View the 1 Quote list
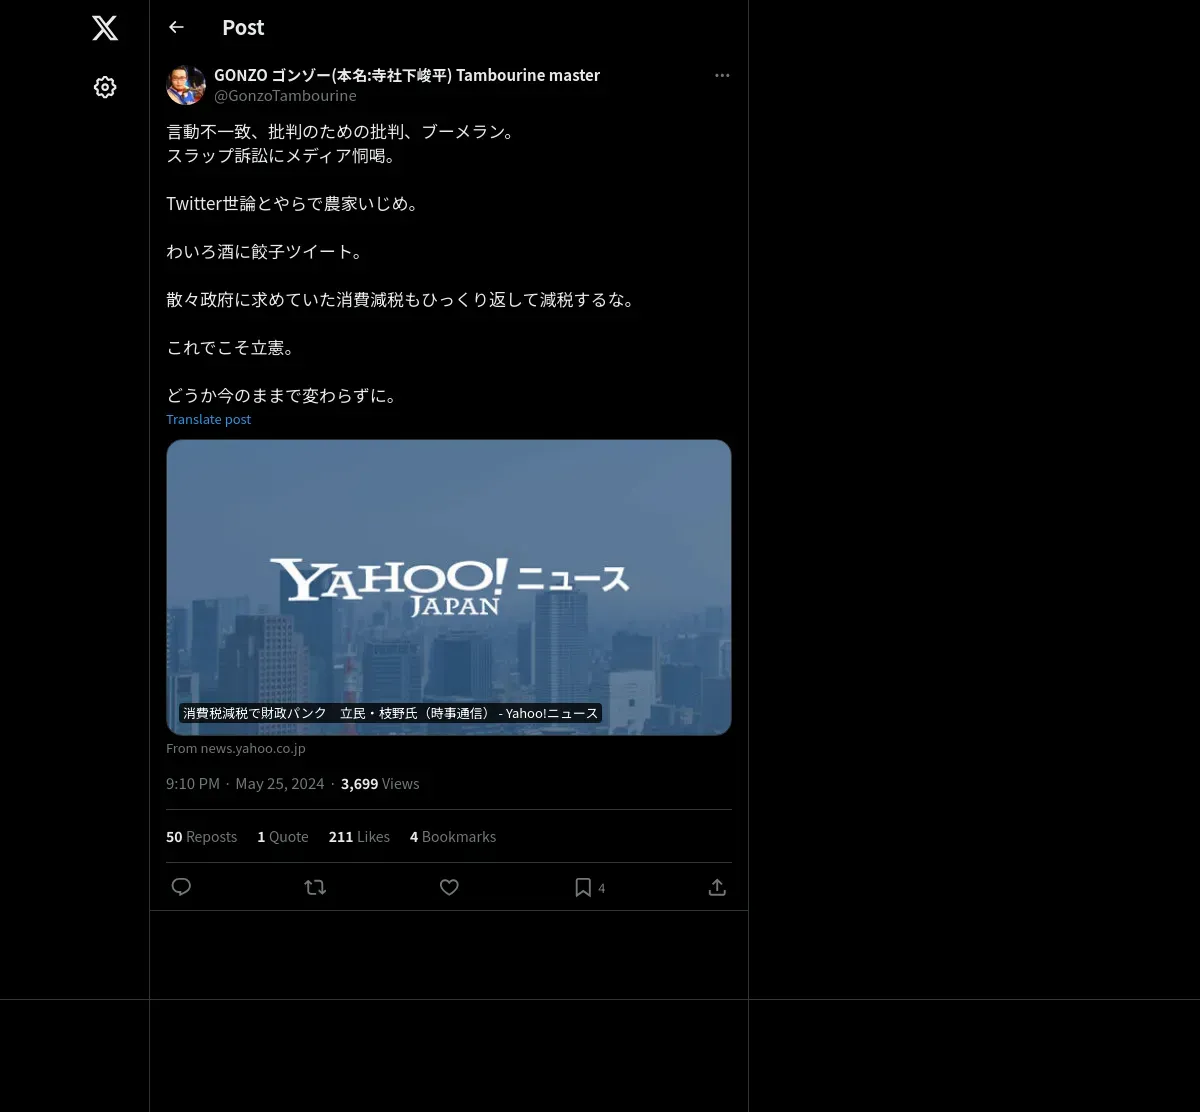 [x=283, y=837]
